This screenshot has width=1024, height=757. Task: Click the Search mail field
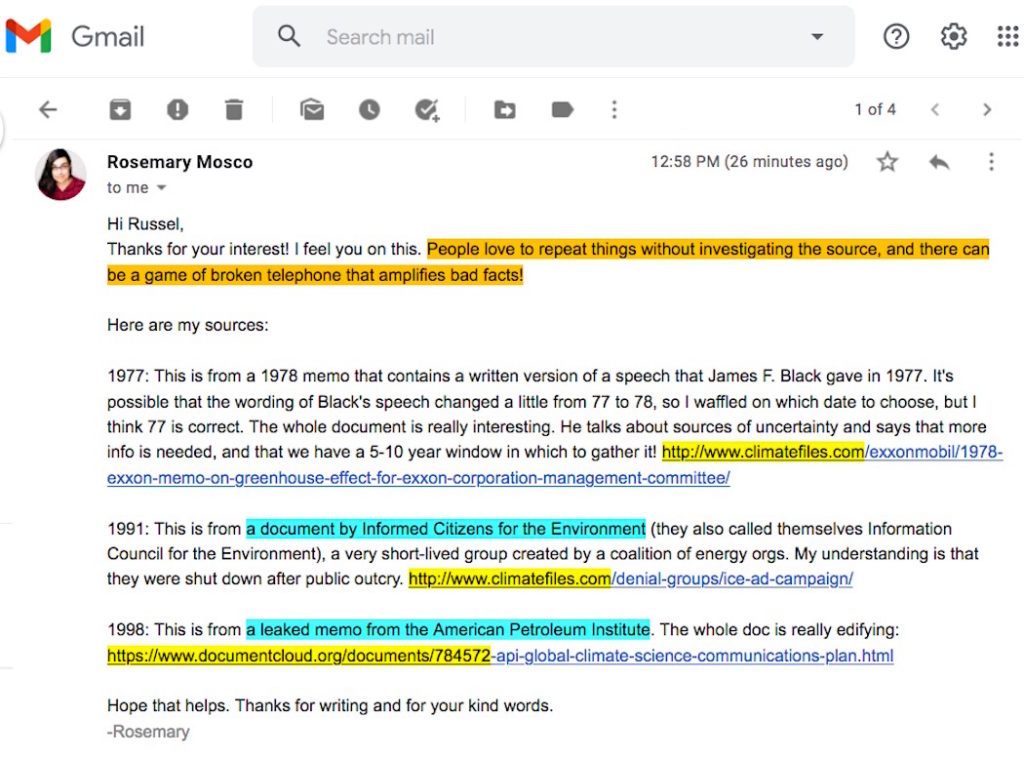coord(540,37)
